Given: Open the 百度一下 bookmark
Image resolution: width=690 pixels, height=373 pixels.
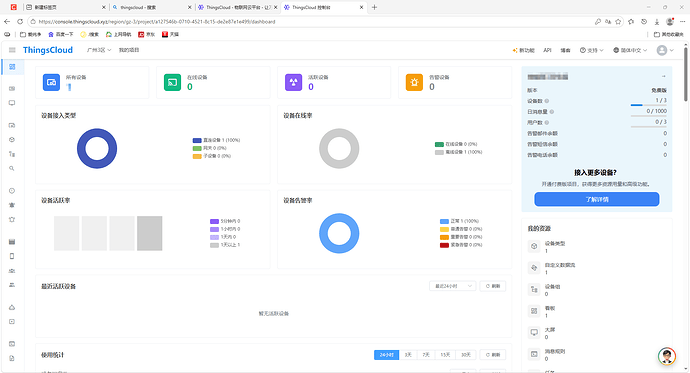Looking at the screenshot, I should tap(61, 34).
